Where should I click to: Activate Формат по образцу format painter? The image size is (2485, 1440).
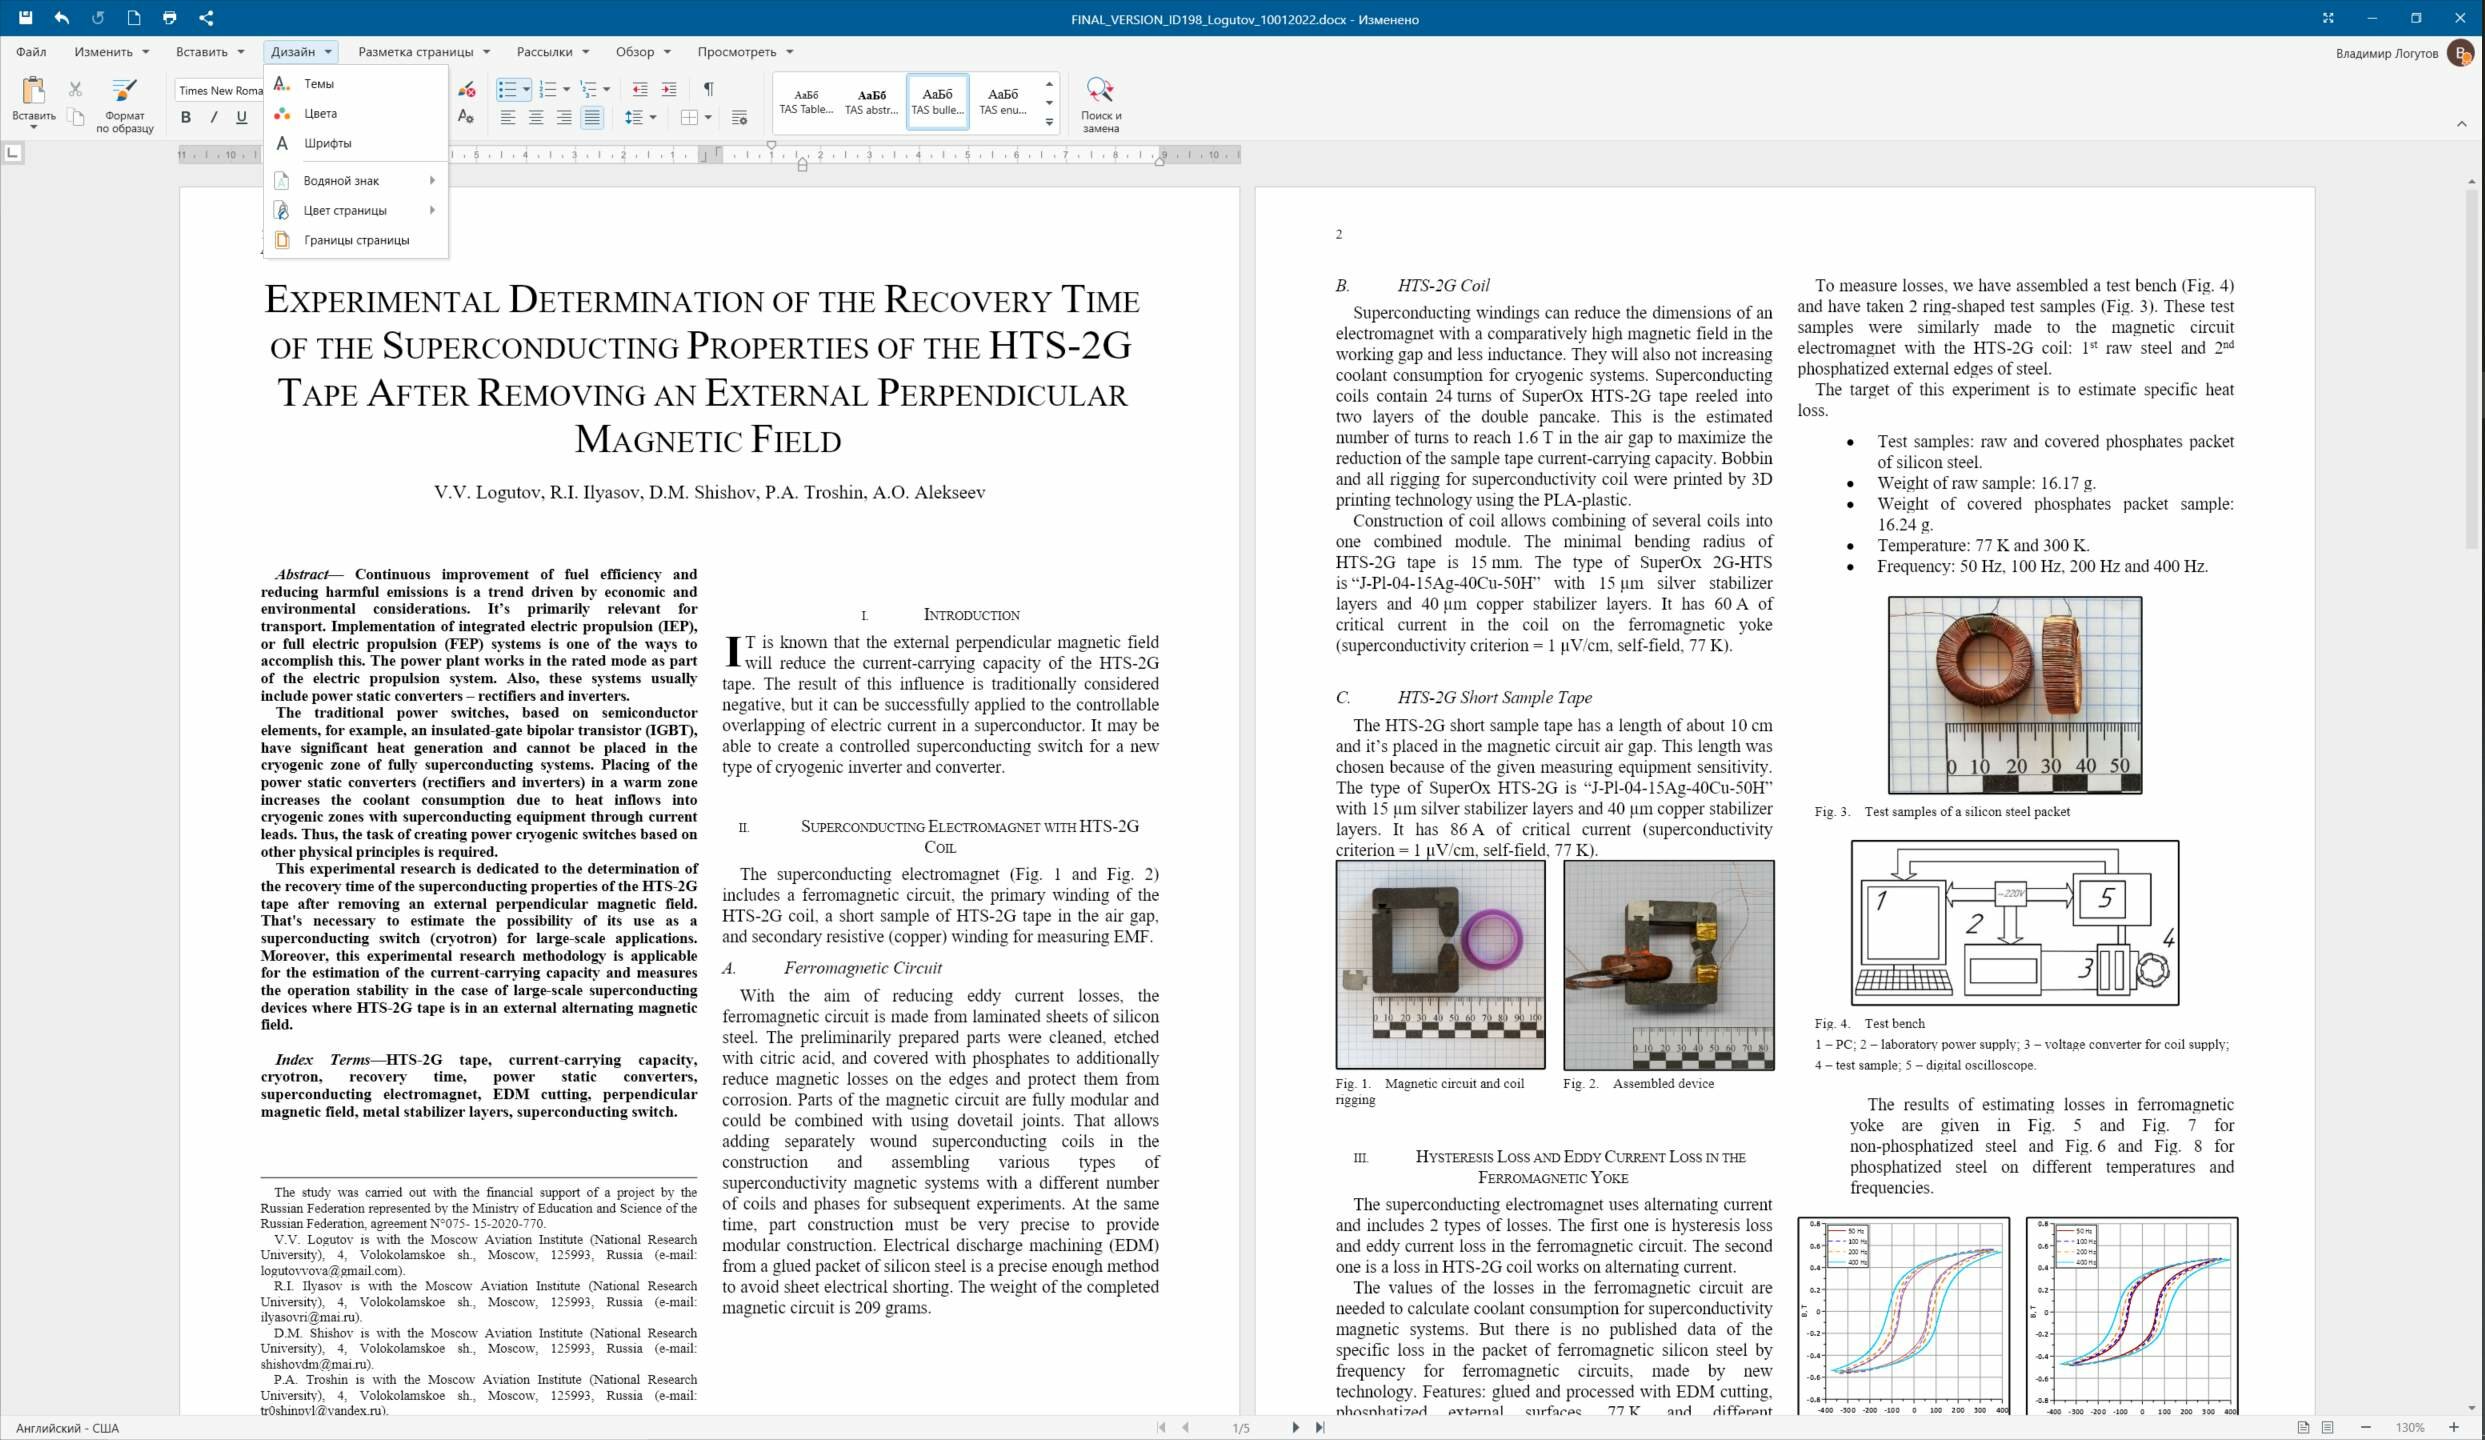pyautogui.click(x=124, y=104)
